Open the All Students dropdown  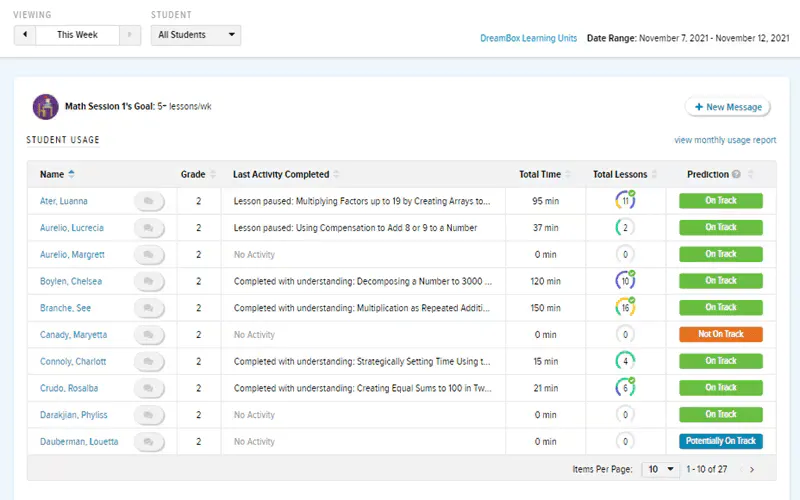click(196, 35)
